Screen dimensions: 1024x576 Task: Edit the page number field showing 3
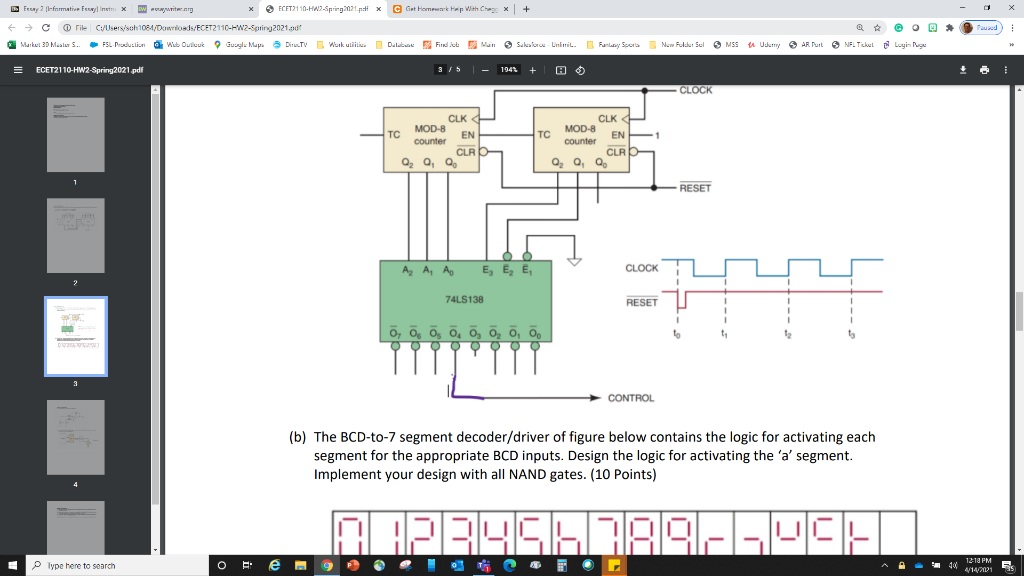click(440, 70)
